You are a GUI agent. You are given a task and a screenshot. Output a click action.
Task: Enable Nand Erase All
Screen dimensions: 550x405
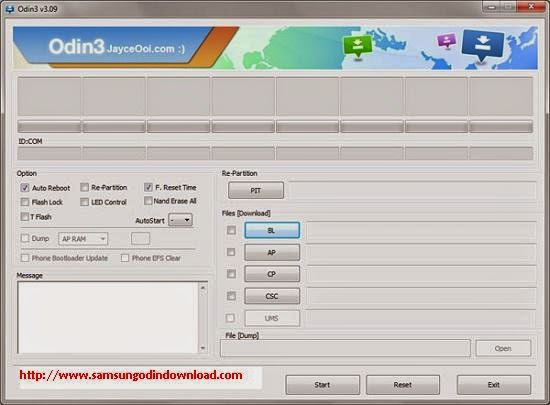148,201
